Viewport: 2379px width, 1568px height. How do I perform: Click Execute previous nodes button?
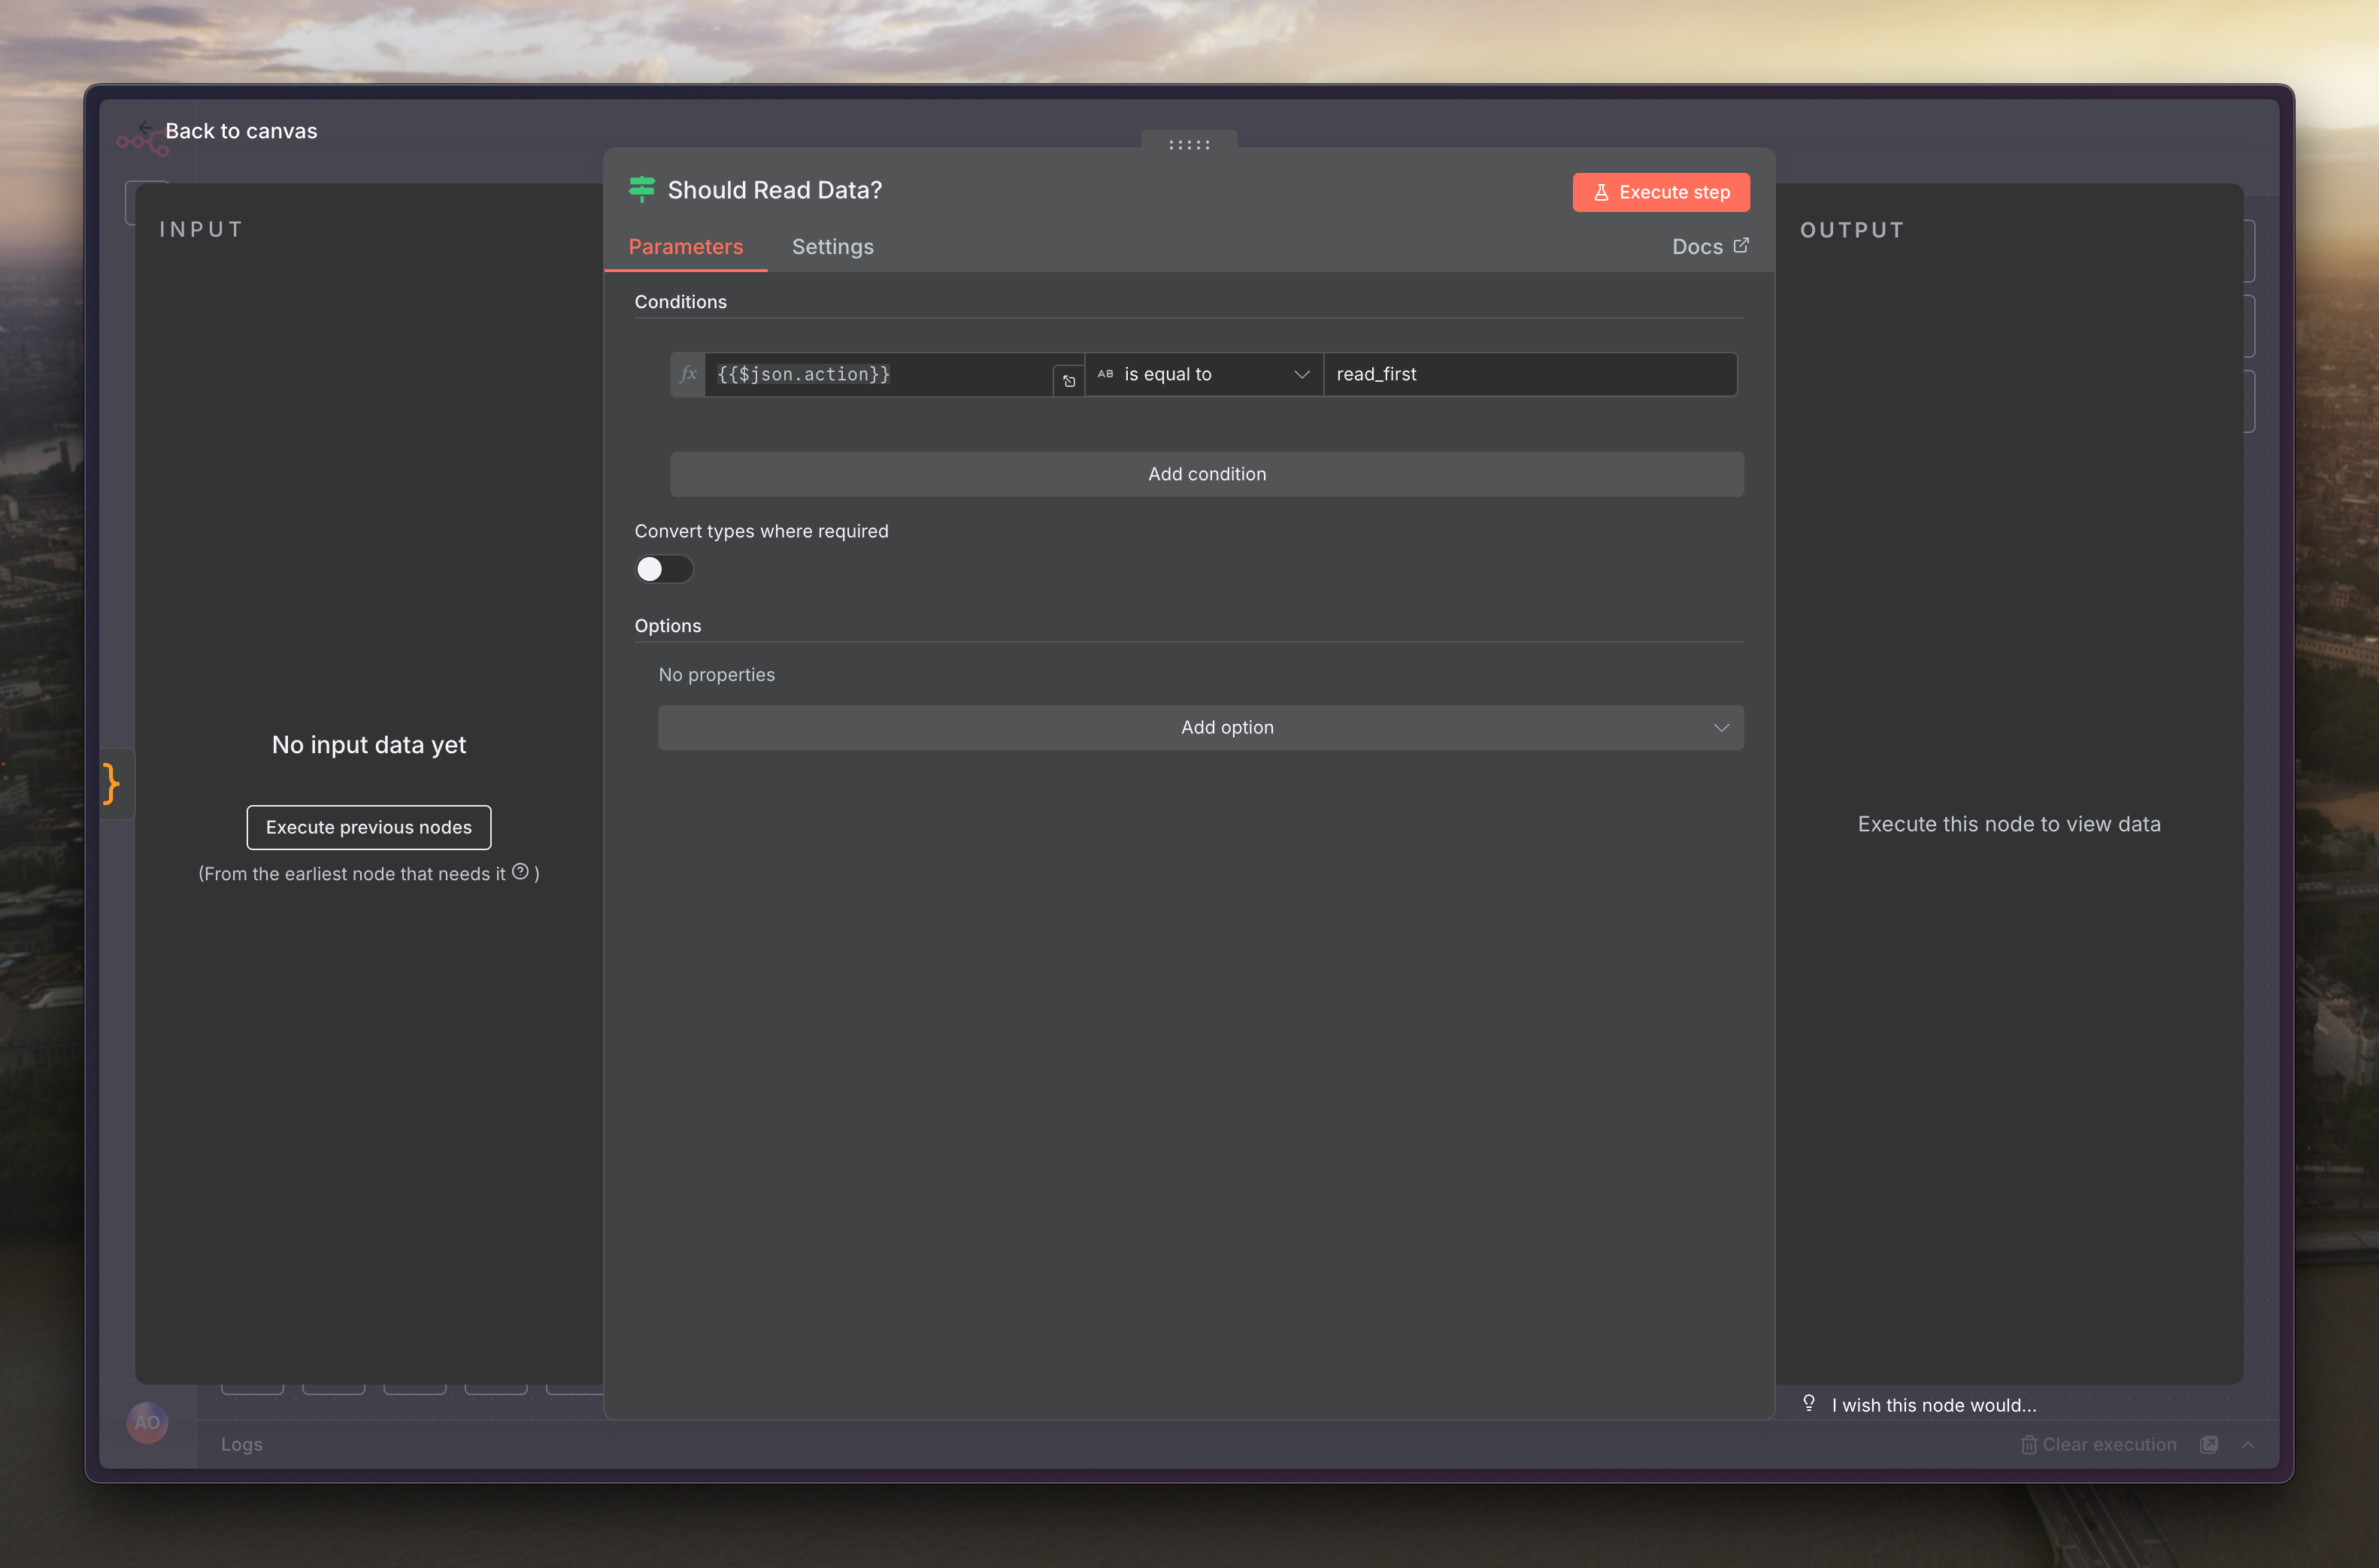tap(368, 827)
